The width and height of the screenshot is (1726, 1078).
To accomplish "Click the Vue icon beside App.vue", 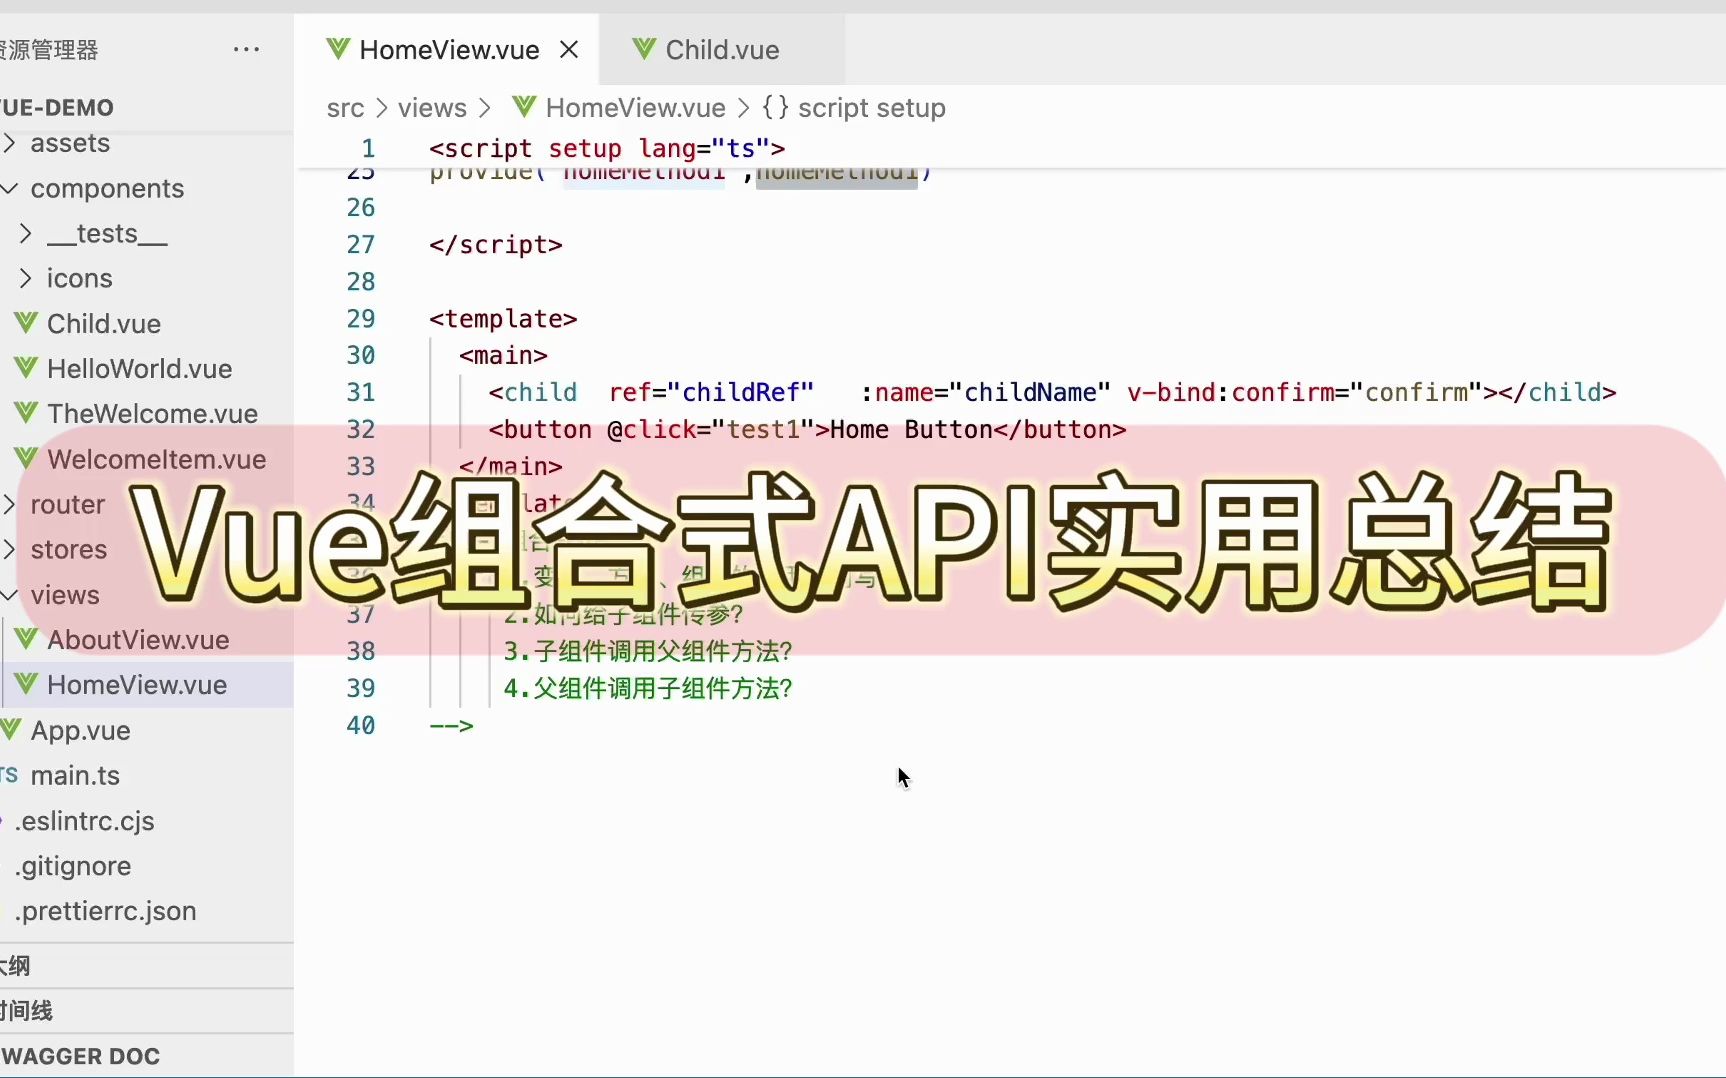I will (11, 730).
